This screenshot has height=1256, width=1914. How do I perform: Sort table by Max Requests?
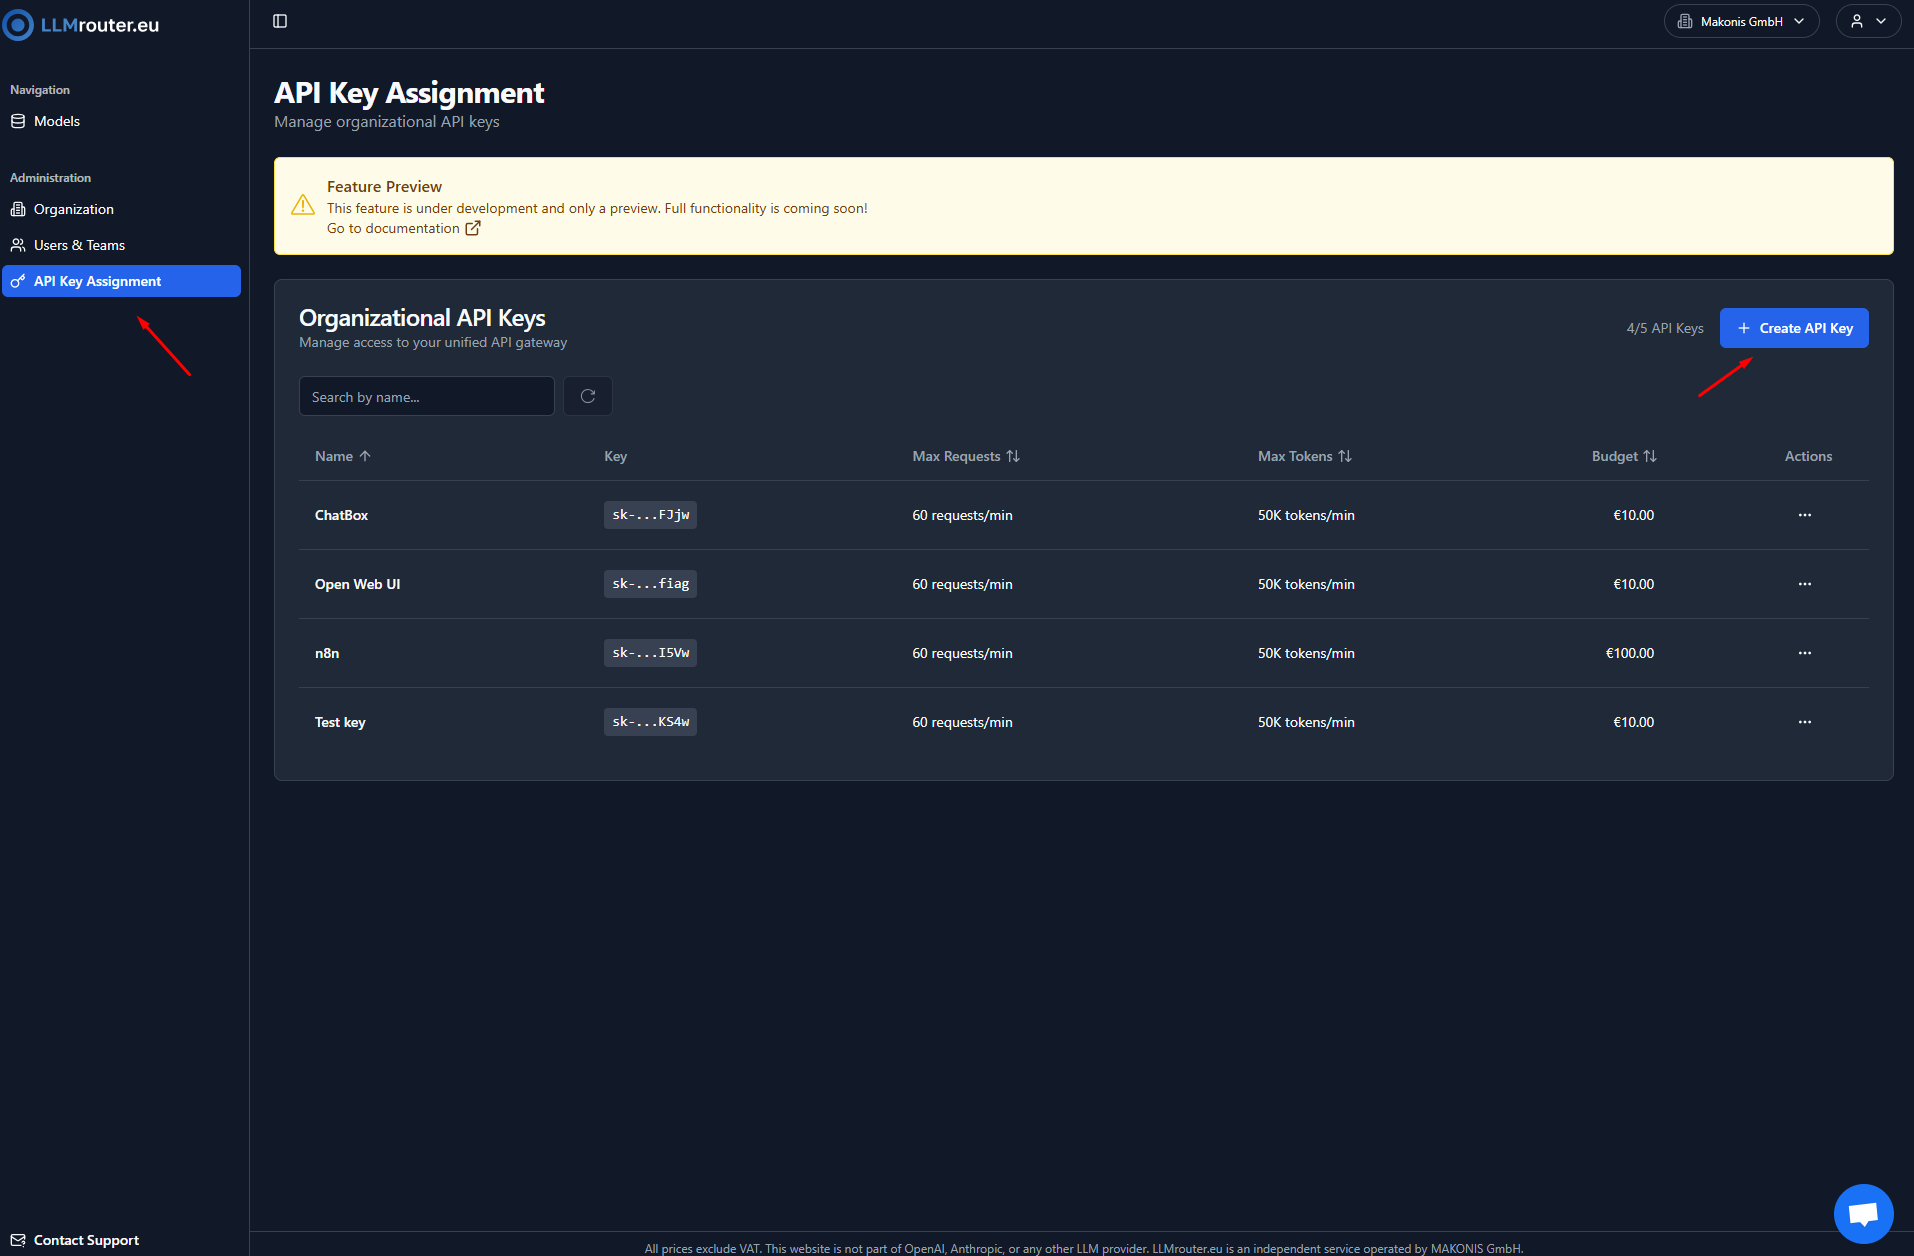[965, 456]
